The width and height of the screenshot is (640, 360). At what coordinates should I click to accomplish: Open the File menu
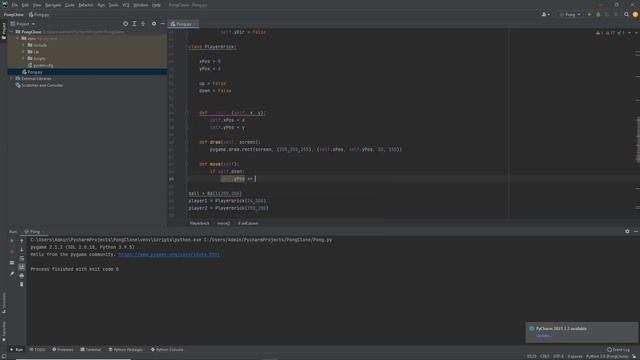(x=15, y=5)
